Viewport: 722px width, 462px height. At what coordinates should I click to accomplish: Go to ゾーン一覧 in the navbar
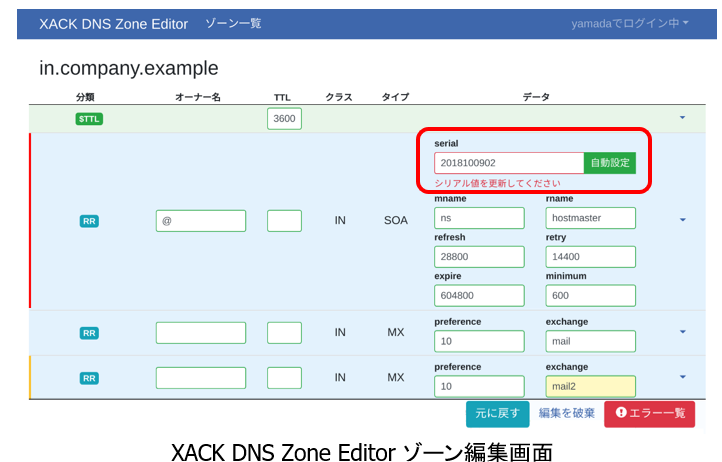(x=233, y=23)
